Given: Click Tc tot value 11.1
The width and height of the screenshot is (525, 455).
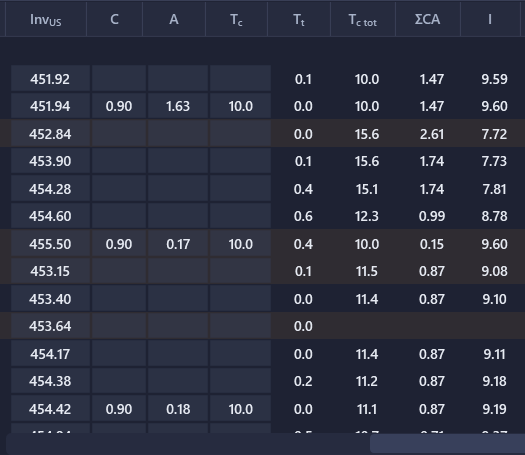Looking at the screenshot, I should click(x=367, y=409).
